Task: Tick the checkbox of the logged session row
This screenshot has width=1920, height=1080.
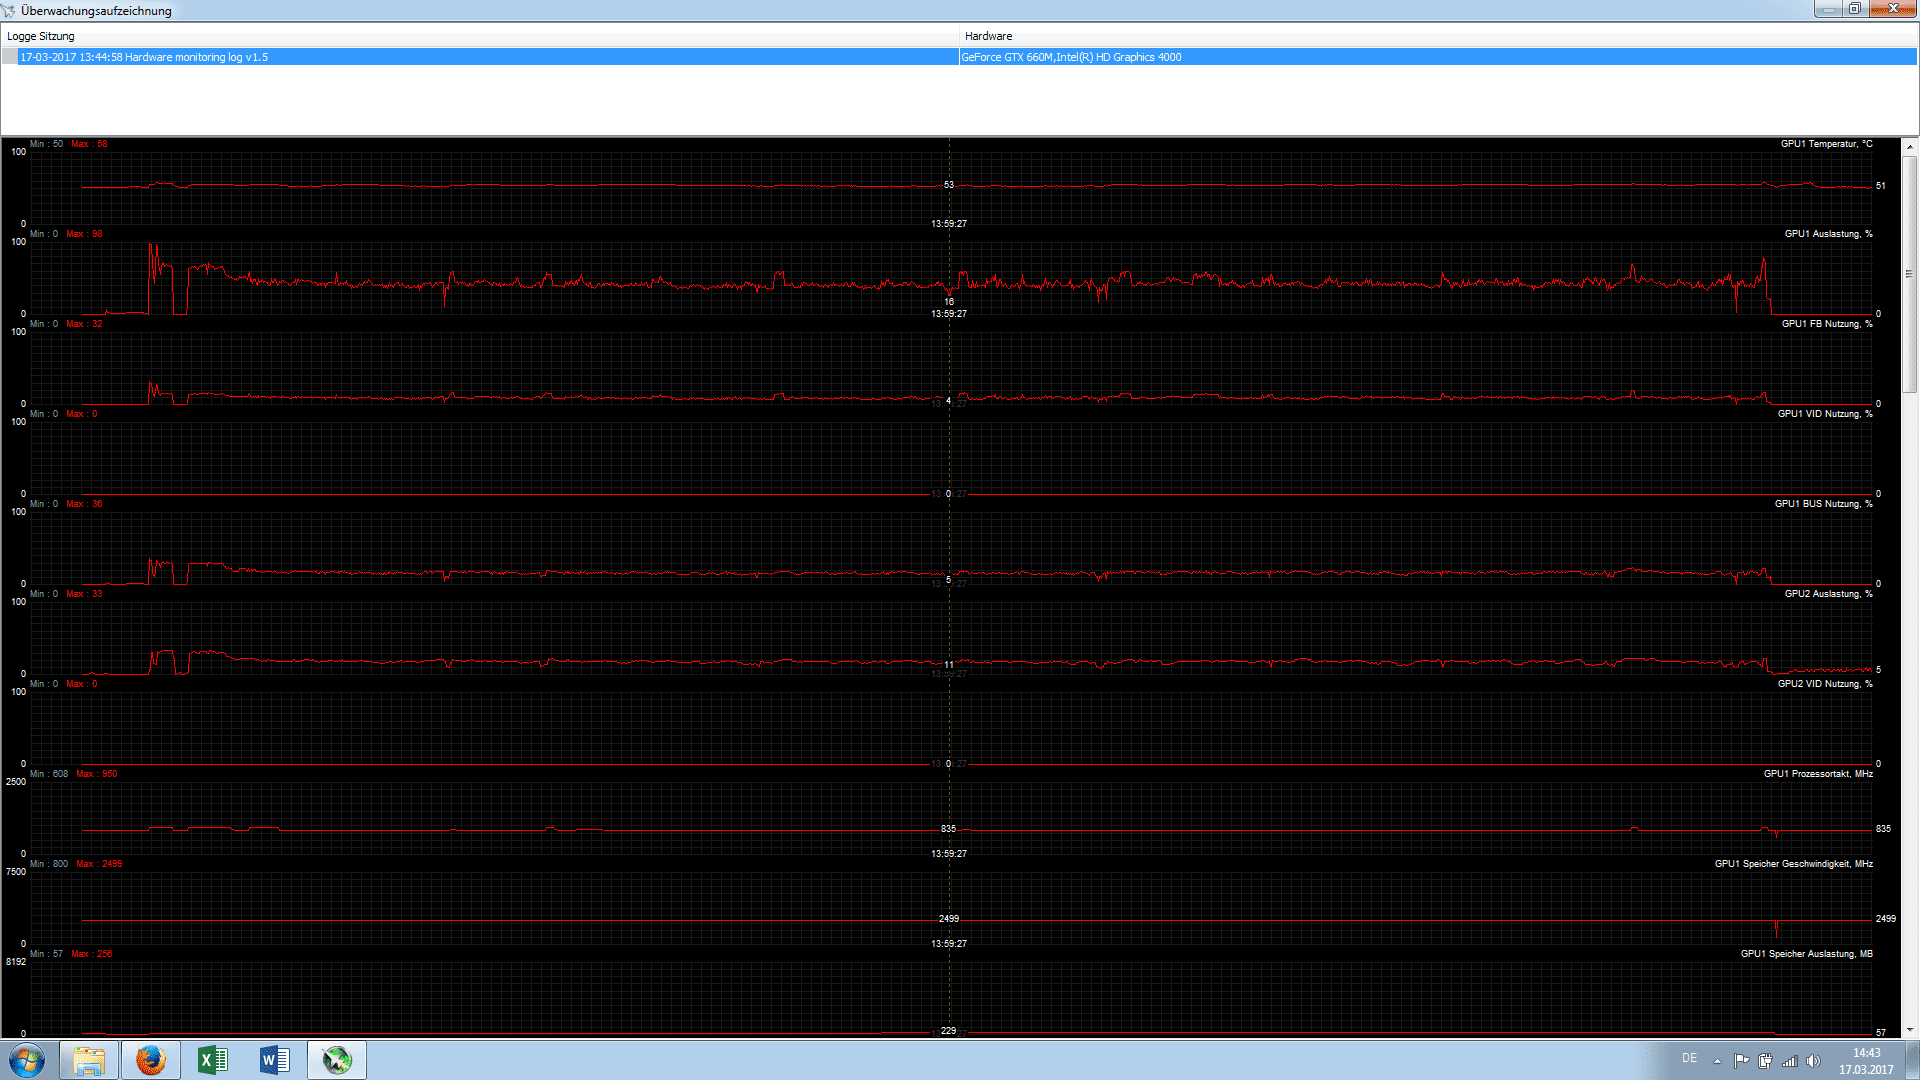Action: pyautogui.click(x=10, y=57)
